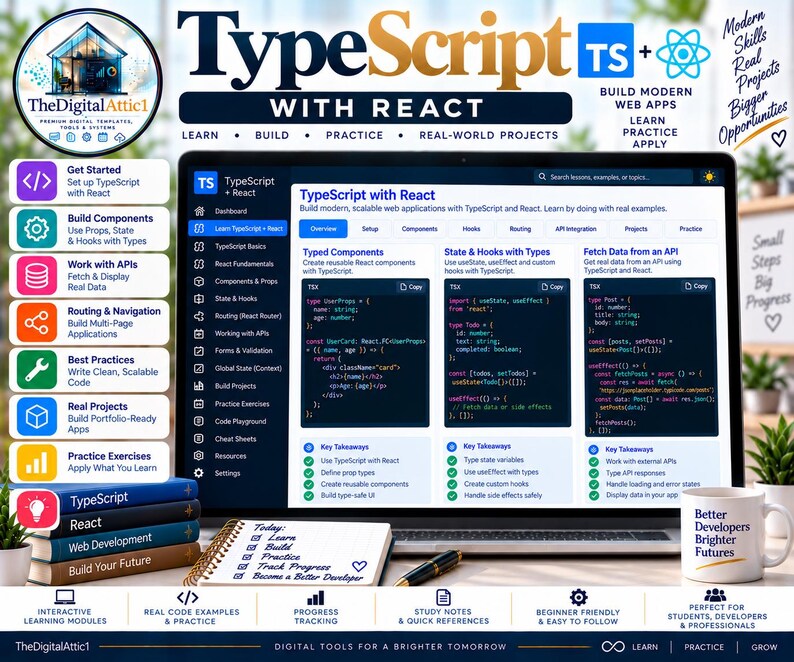Image resolution: width=794 pixels, height=662 pixels.
Task: Check the 'Use TypeScript with React' takeaway
Action: pos(308,461)
